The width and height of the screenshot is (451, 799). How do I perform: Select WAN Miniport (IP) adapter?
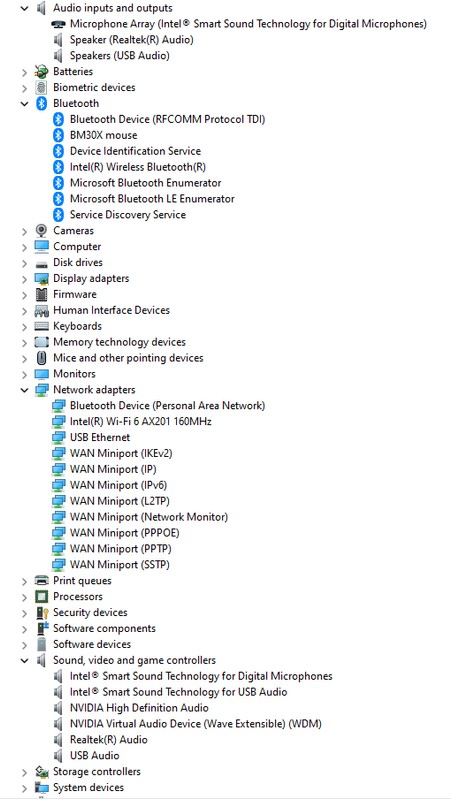[x=113, y=469]
